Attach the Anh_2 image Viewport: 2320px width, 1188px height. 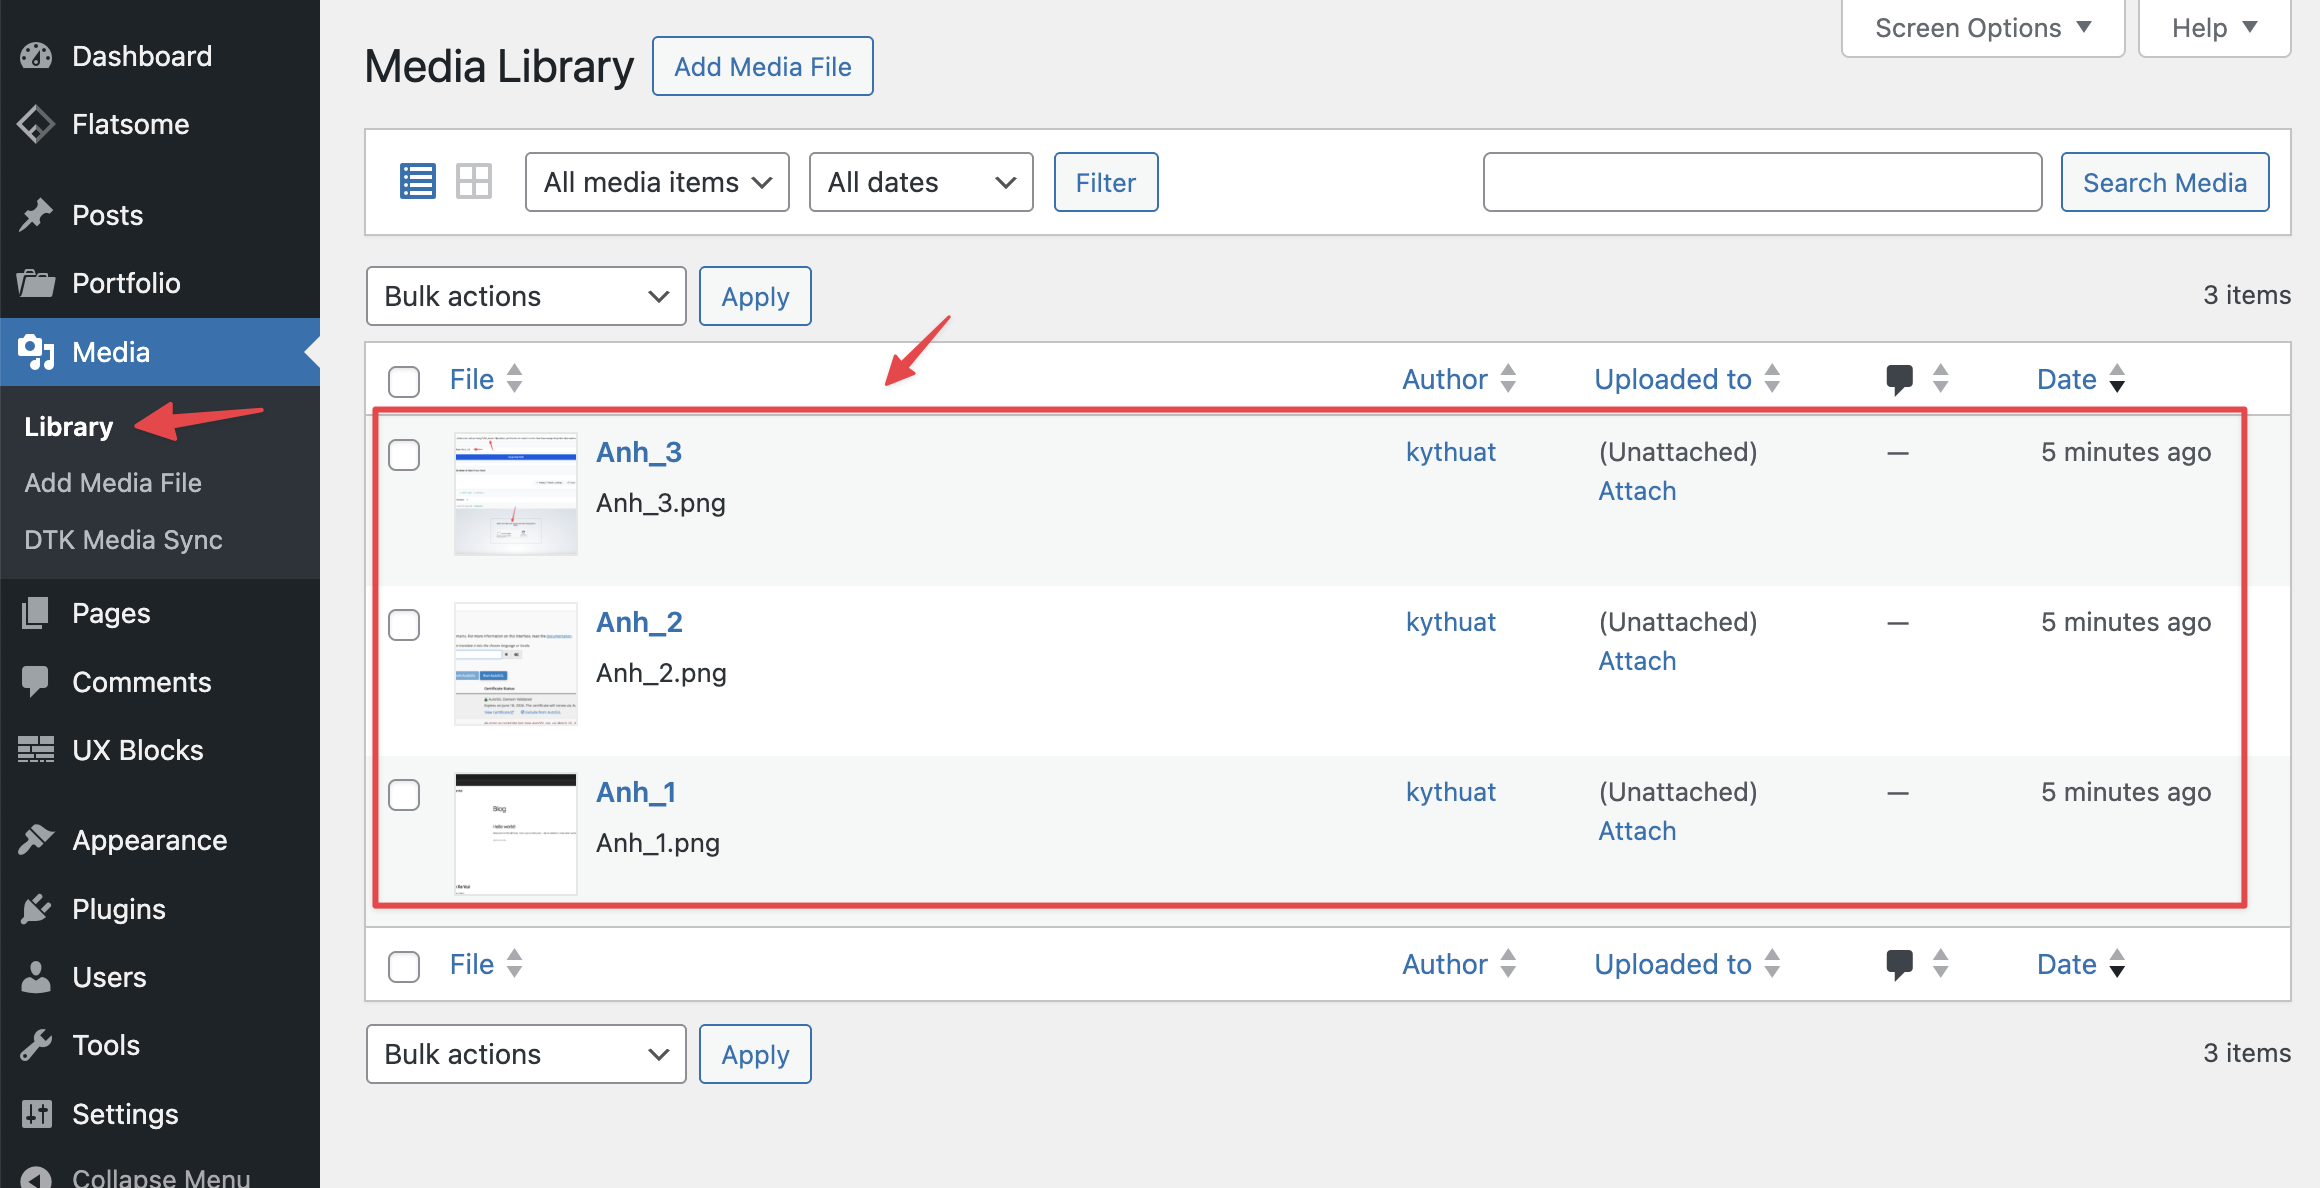point(1636,660)
